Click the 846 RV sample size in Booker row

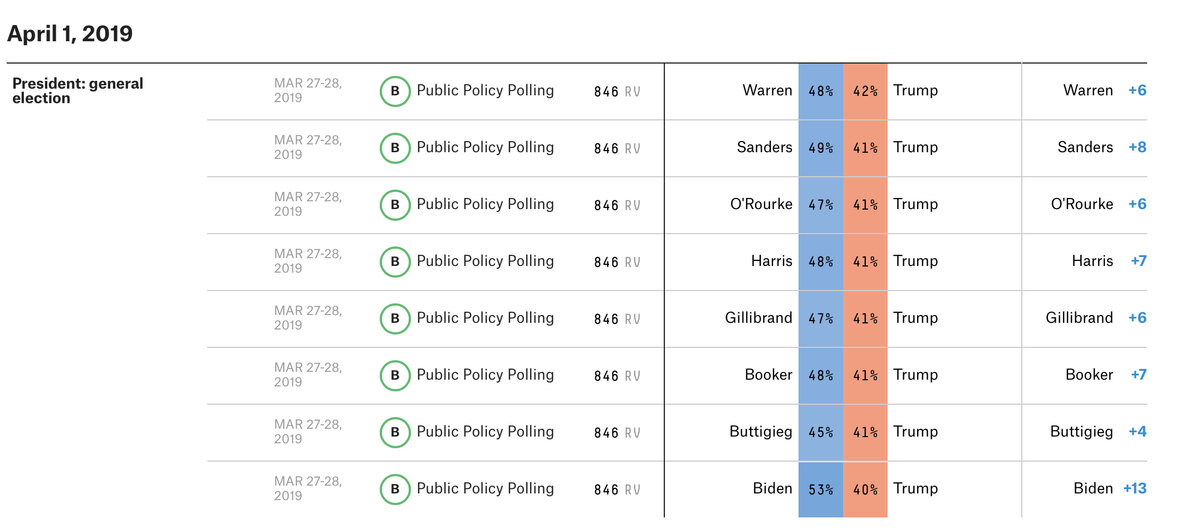[x=617, y=376]
